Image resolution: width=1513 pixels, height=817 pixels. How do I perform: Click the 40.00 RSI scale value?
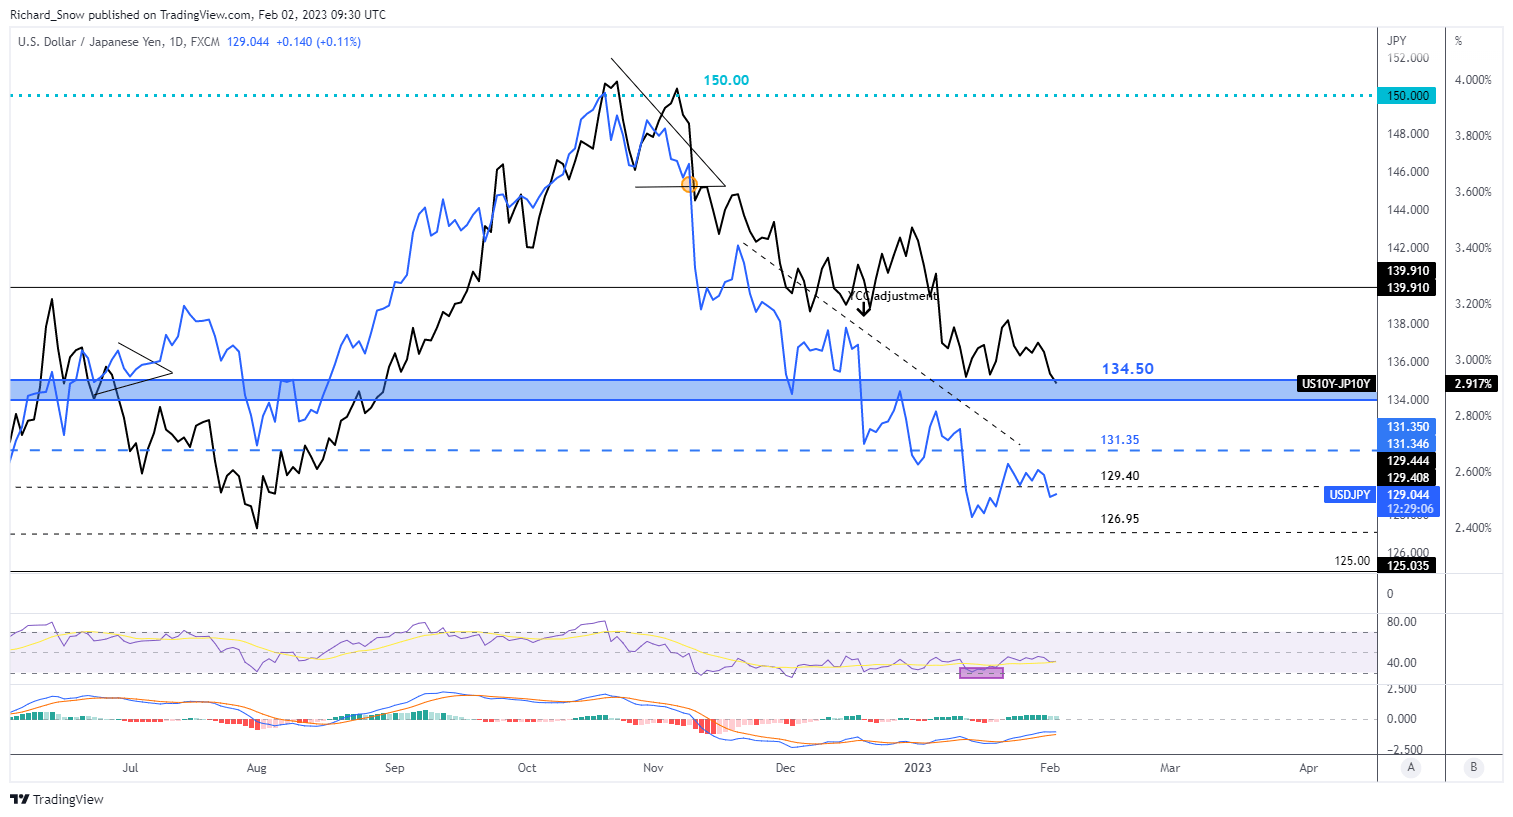[1401, 663]
